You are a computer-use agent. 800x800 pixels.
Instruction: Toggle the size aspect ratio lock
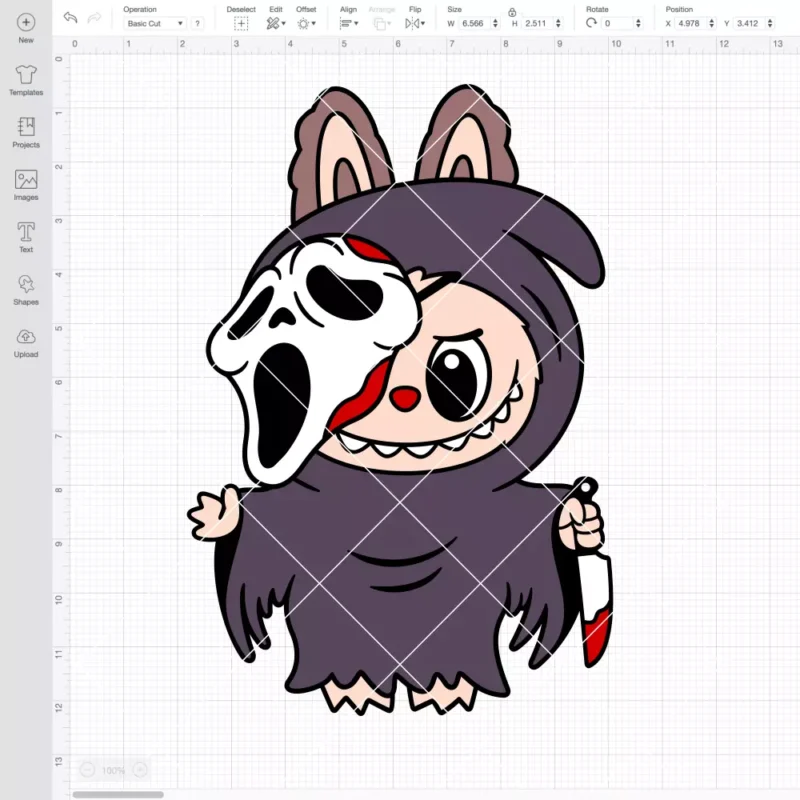[512, 12]
